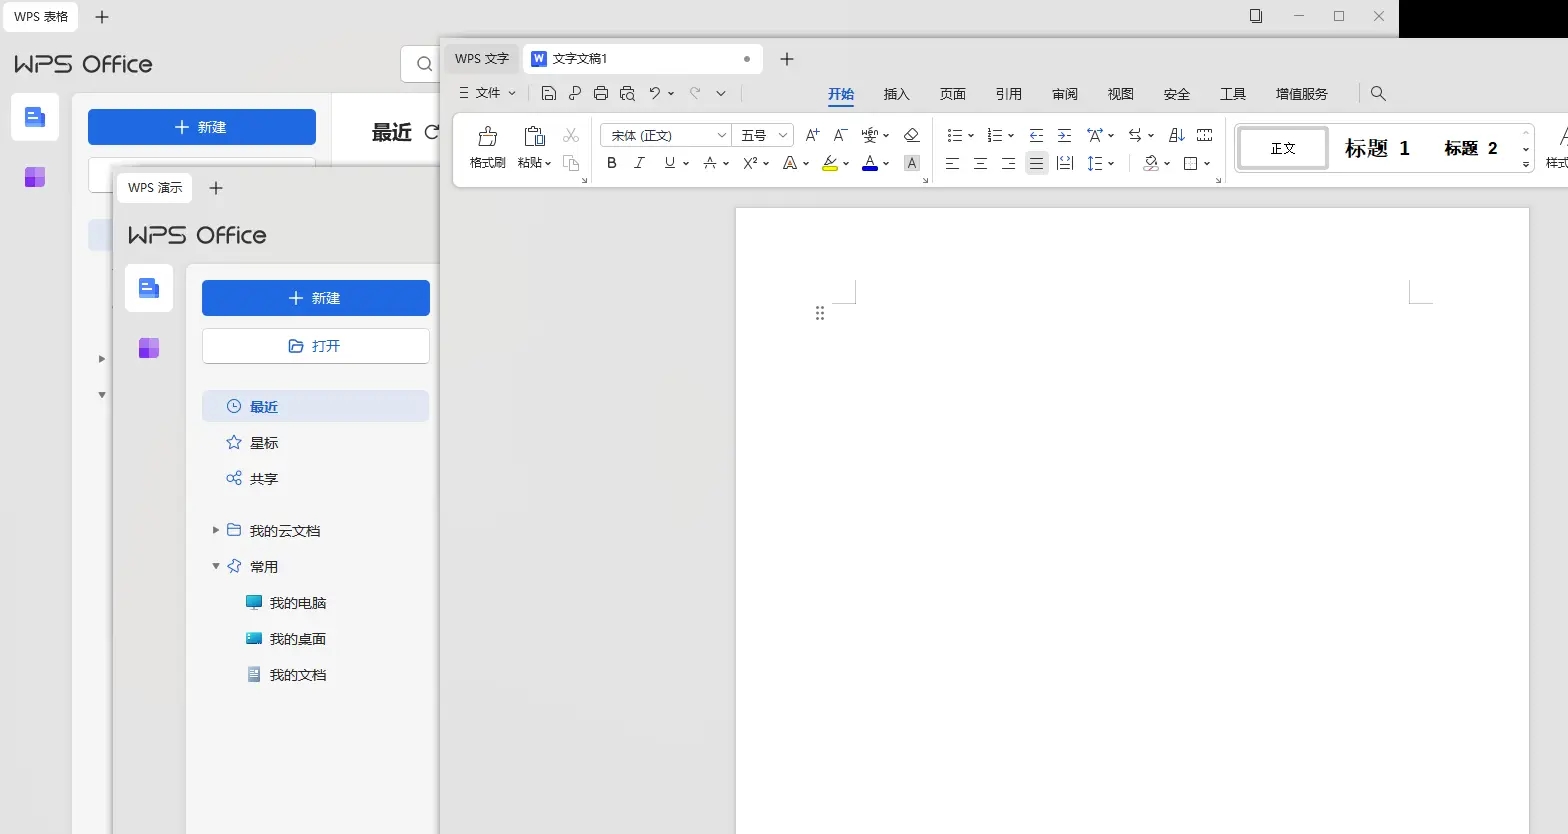The width and height of the screenshot is (1568, 834).
Task: Toggle Italic formatting
Action: click(x=640, y=163)
